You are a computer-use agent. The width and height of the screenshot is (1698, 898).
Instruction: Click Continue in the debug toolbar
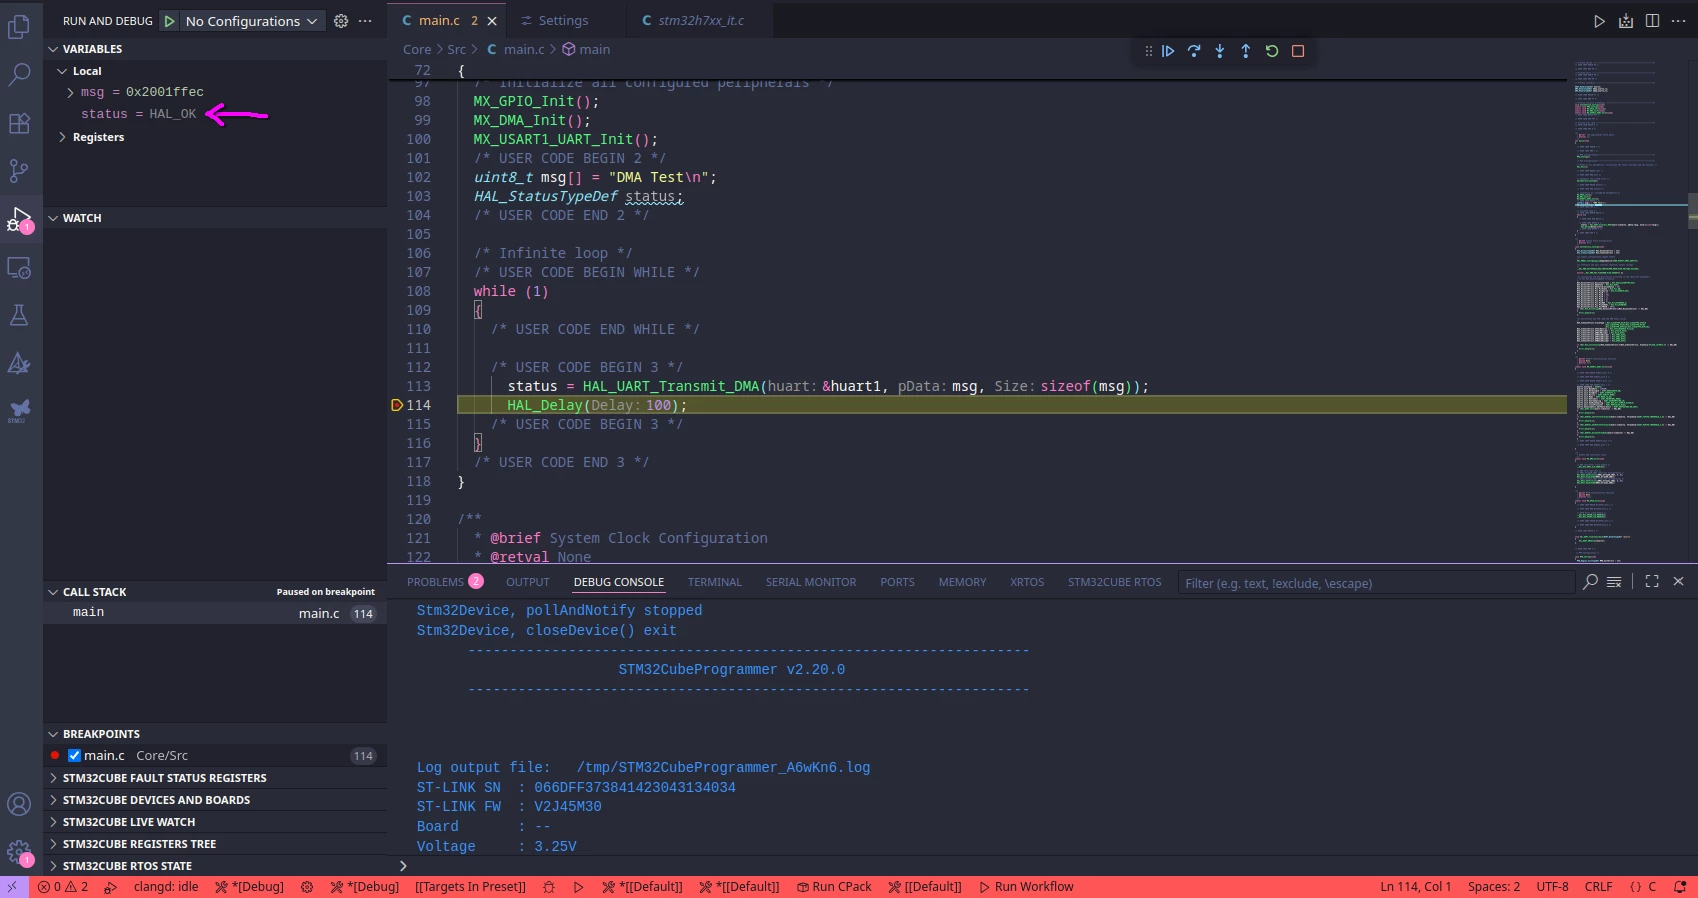[1168, 51]
